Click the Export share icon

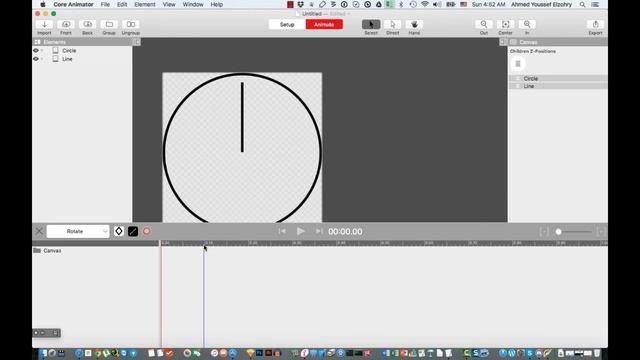[595, 24]
